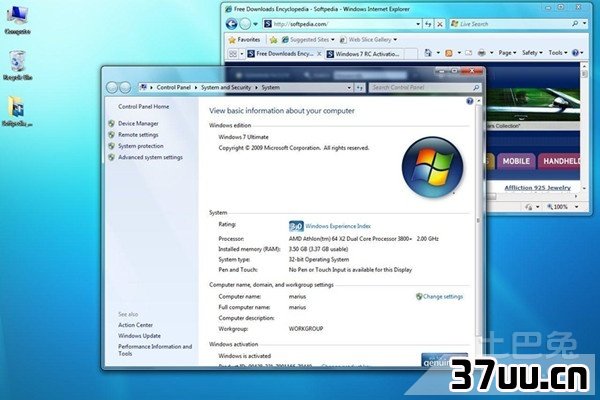
Task: Open Device Manager link
Action: point(138,124)
